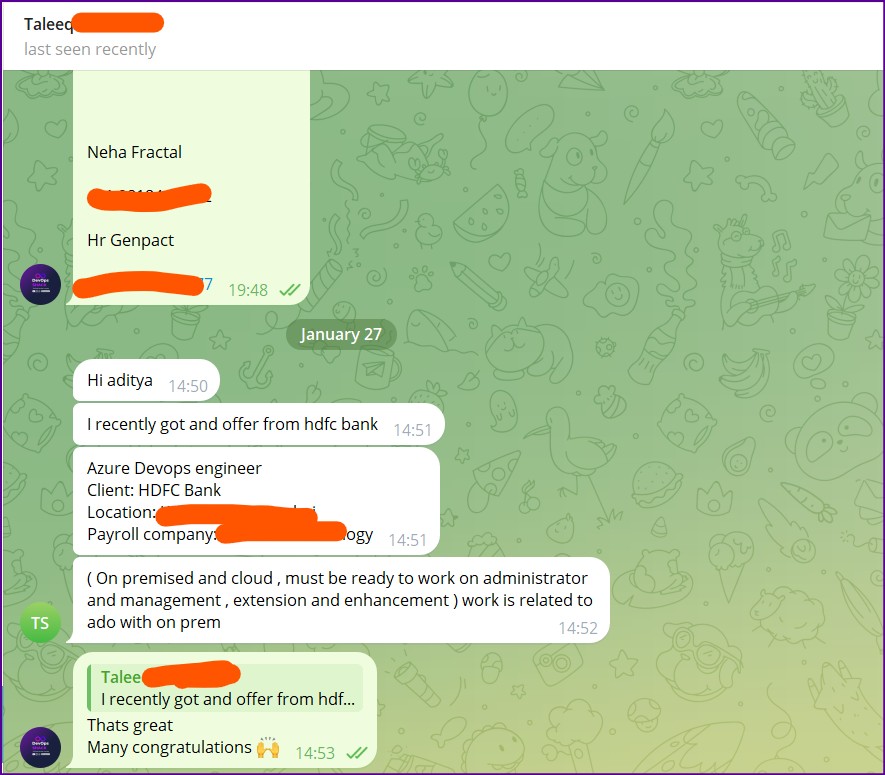Open the redacted phone link under Hr Genpact
Image resolution: width=885 pixels, height=775 pixels.
(x=143, y=284)
